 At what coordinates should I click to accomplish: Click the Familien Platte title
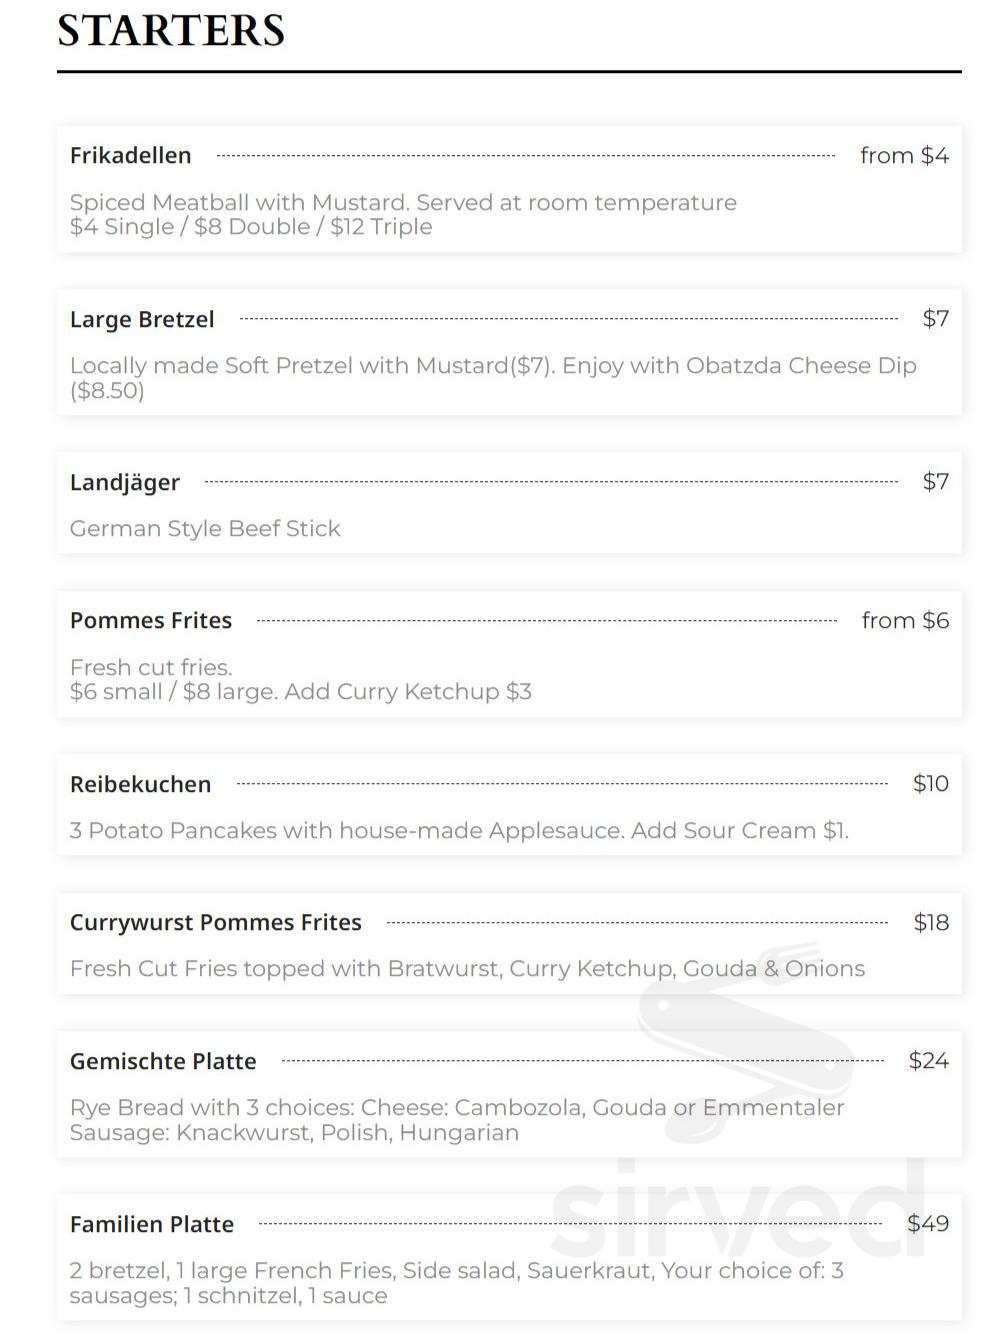pyautogui.click(x=152, y=1224)
